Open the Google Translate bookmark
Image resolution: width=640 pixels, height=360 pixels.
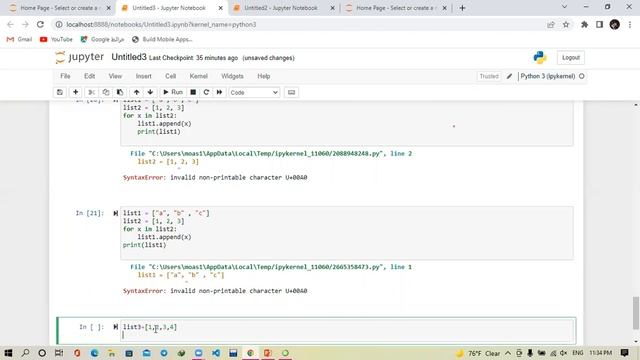coord(102,39)
